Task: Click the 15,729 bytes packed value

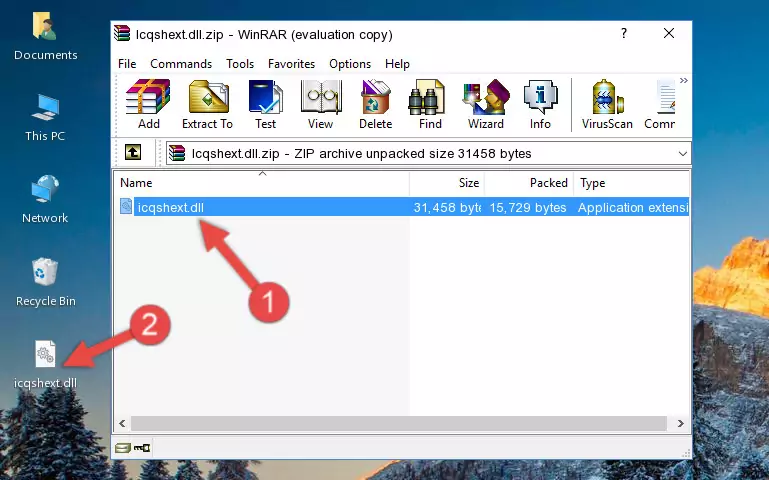Action: tap(528, 207)
